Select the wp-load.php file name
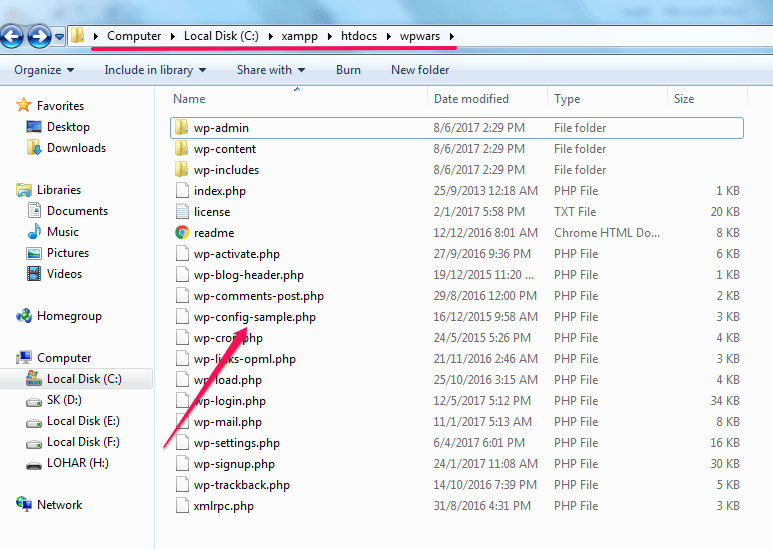This screenshot has height=550, width=773. [x=227, y=380]
